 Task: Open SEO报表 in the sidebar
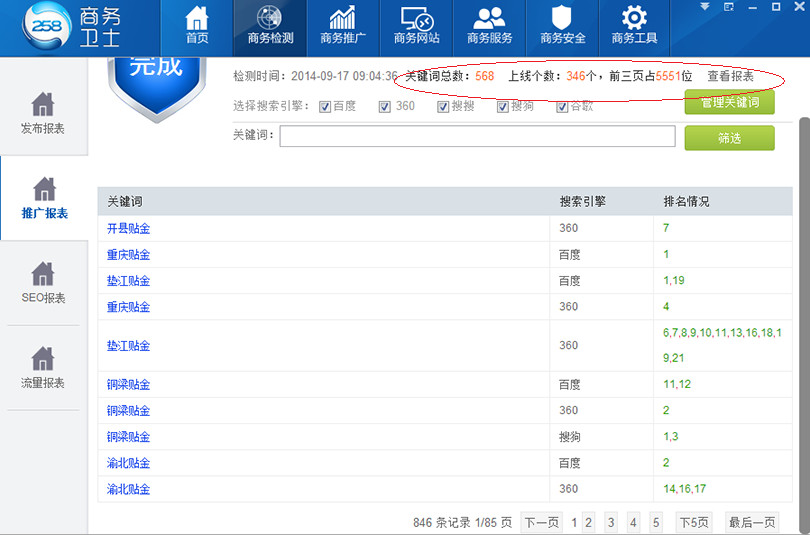pyautogui.click(x=43, y=283)
